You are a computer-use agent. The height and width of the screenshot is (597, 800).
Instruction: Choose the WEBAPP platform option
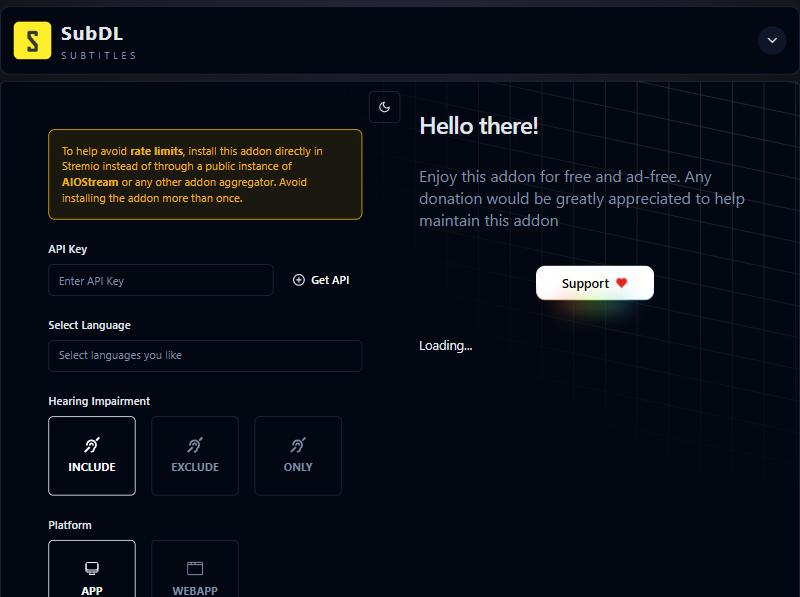click(x=195, y=569)
